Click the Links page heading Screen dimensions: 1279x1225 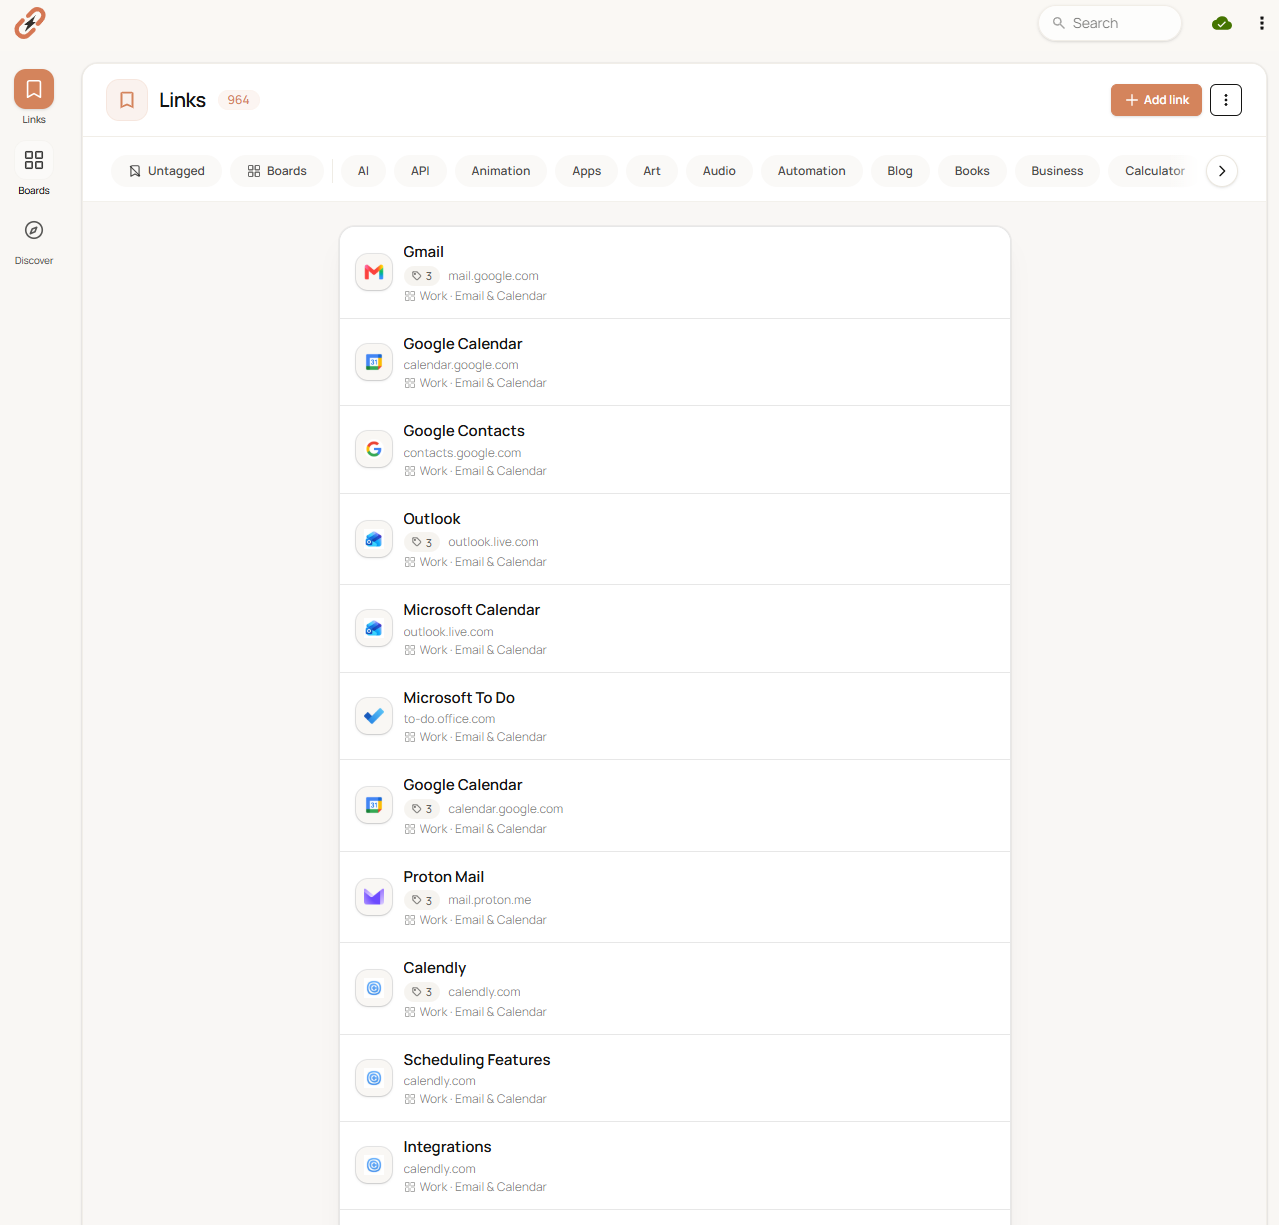(x=183, y=100)
